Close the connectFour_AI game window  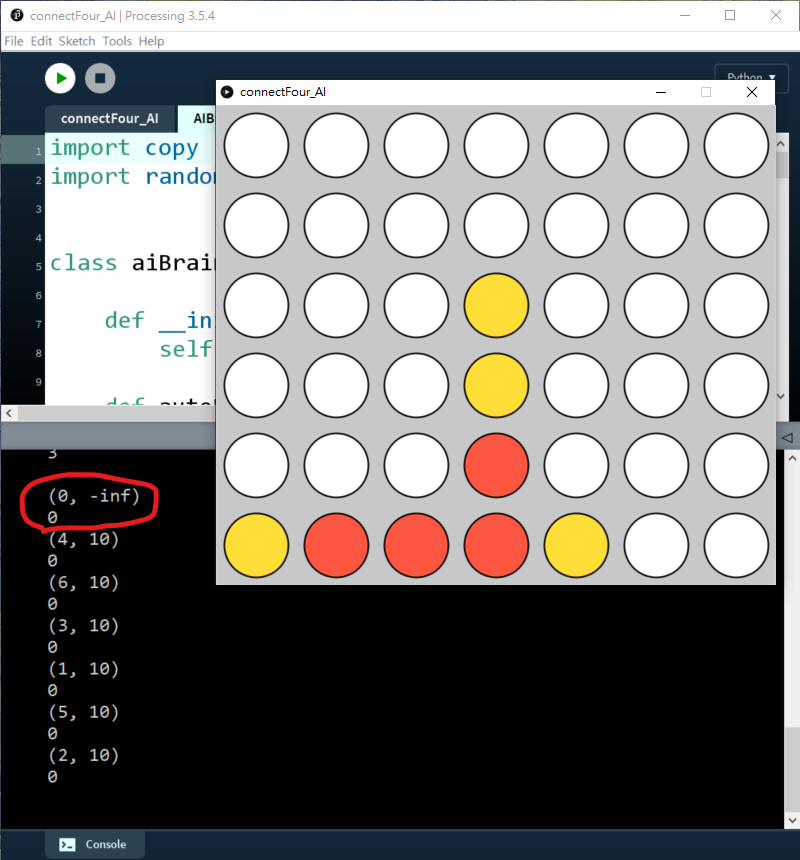(752, 92)
